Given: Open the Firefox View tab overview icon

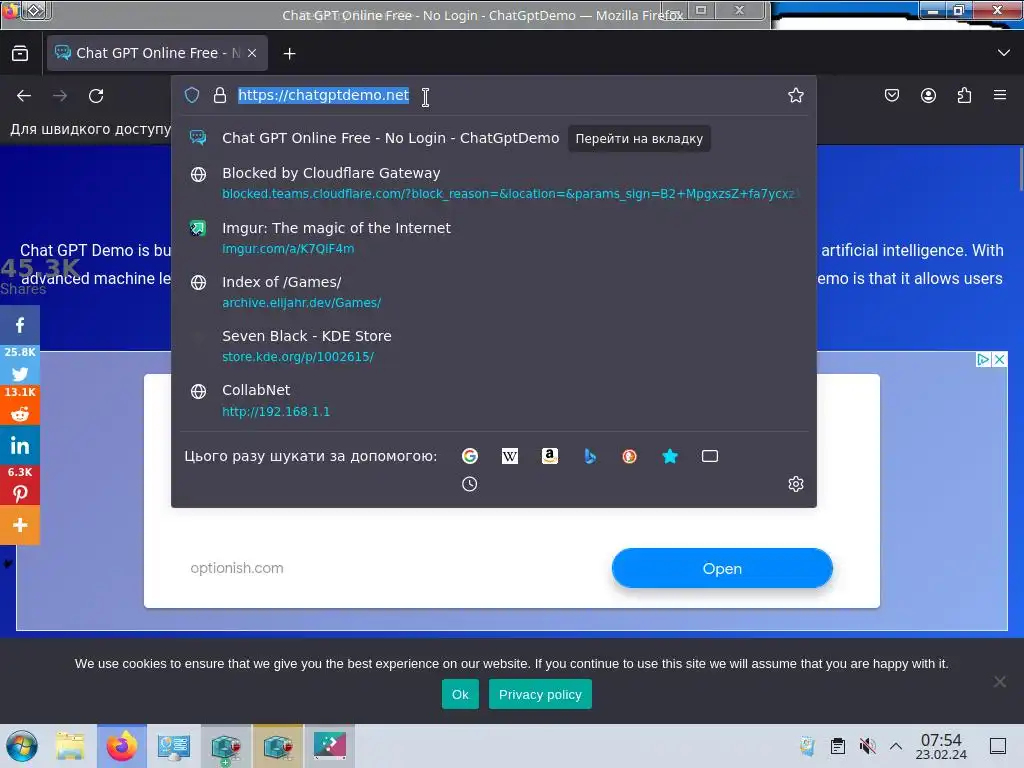Looking at the screenshot, I should click(x=20, y=53).
